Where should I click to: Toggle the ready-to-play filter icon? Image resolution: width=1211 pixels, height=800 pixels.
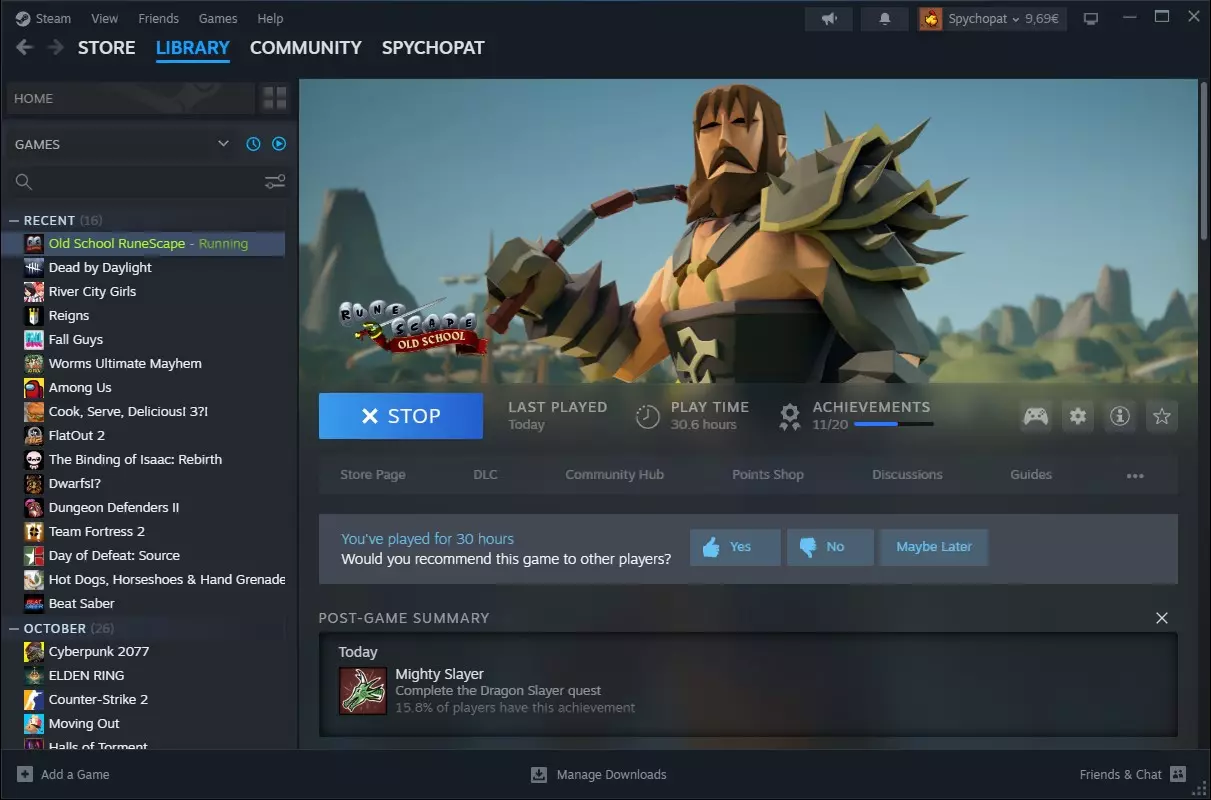pyautogui.click(x=279, y=144)
